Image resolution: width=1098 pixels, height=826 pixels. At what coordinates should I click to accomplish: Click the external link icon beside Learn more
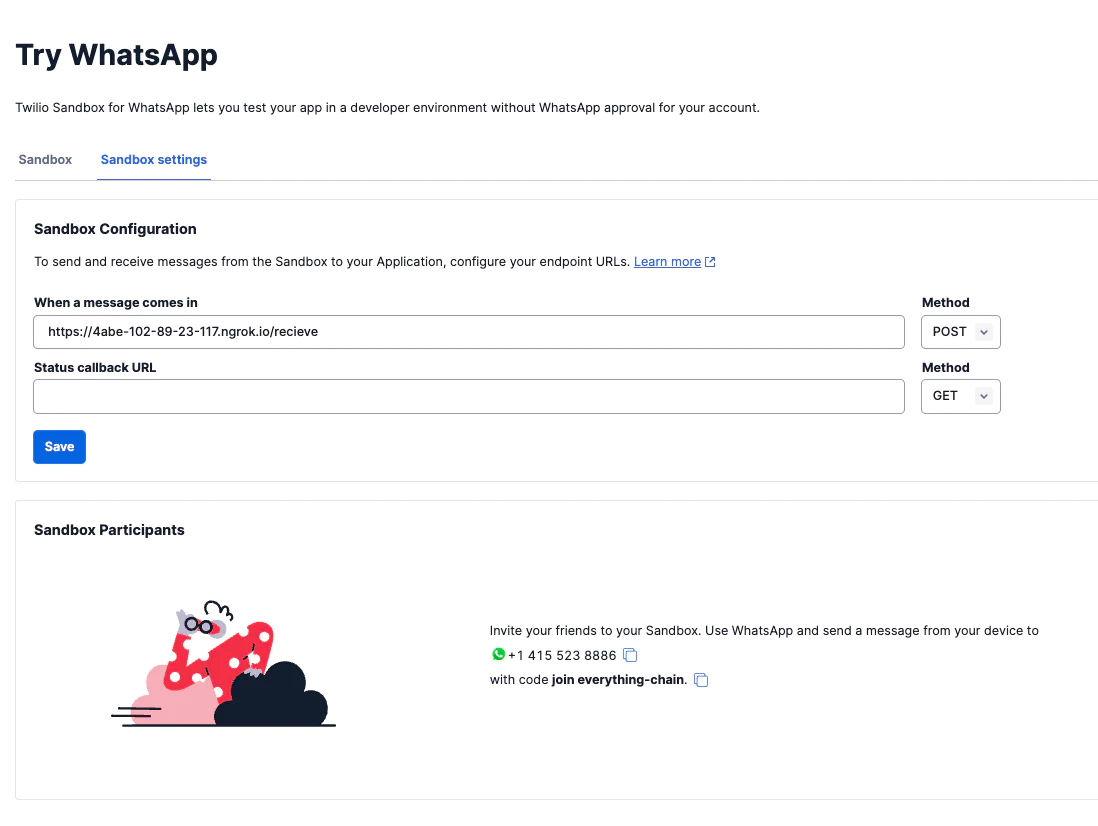710,262
